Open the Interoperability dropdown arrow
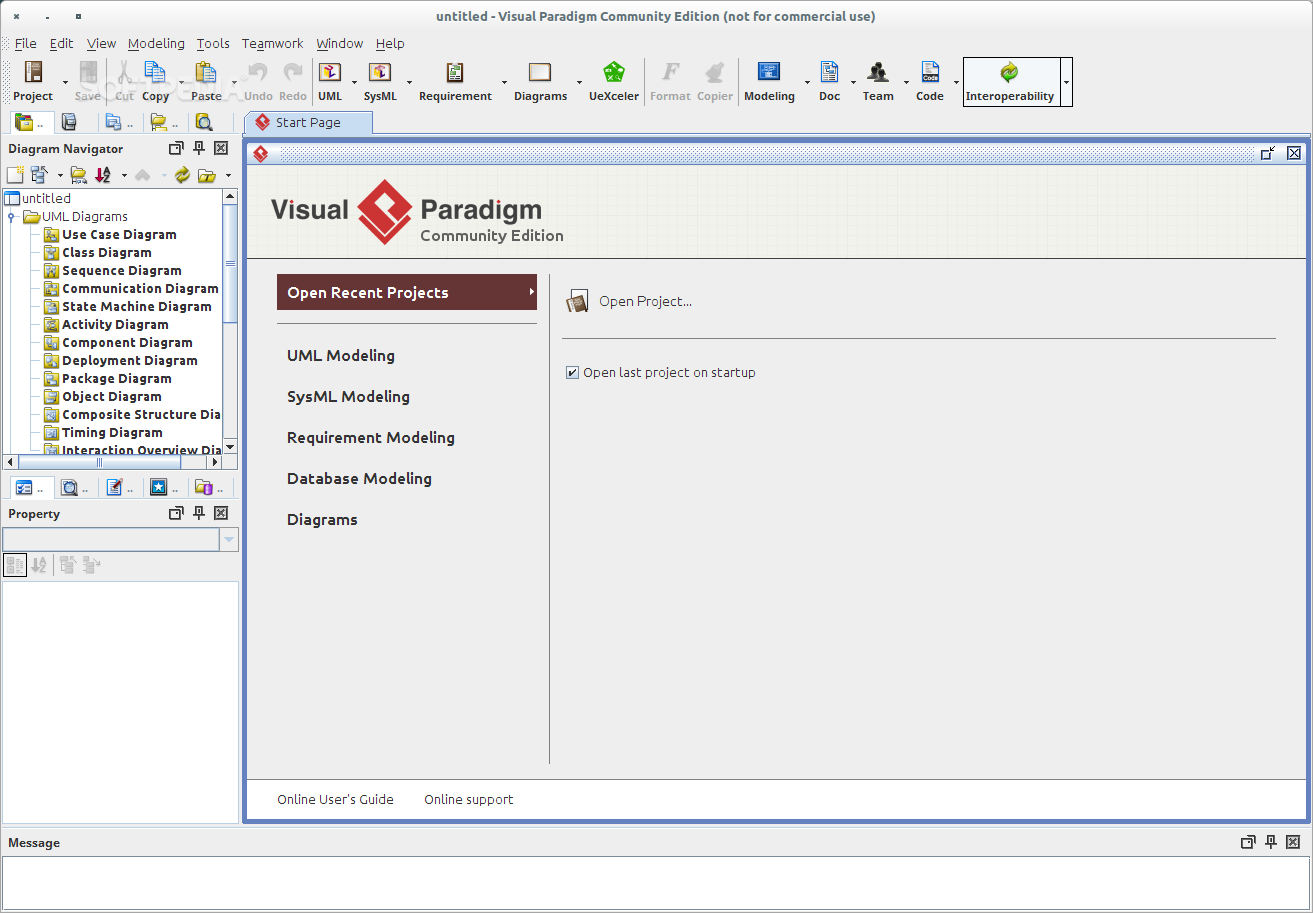Image resolution: width=1313 pixels, height=913 pixels. tap(1066, 83)
